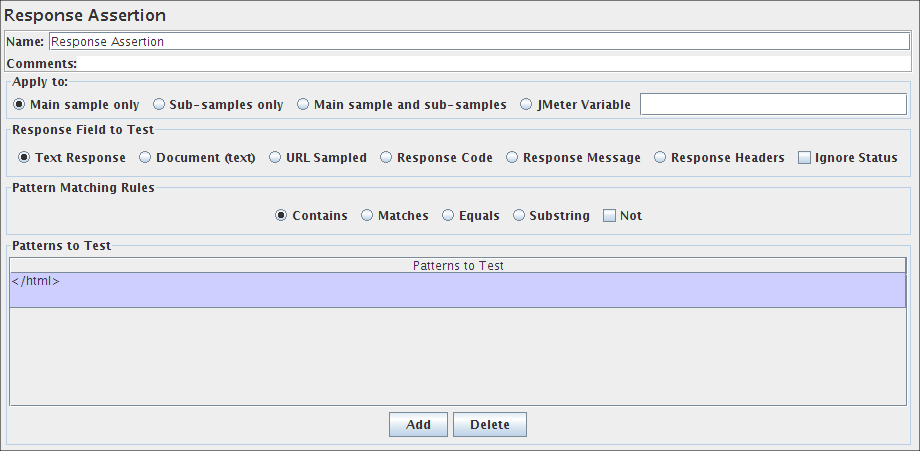Choose Document (text) response field
The image size is (920, 451).
pos(145,157)
